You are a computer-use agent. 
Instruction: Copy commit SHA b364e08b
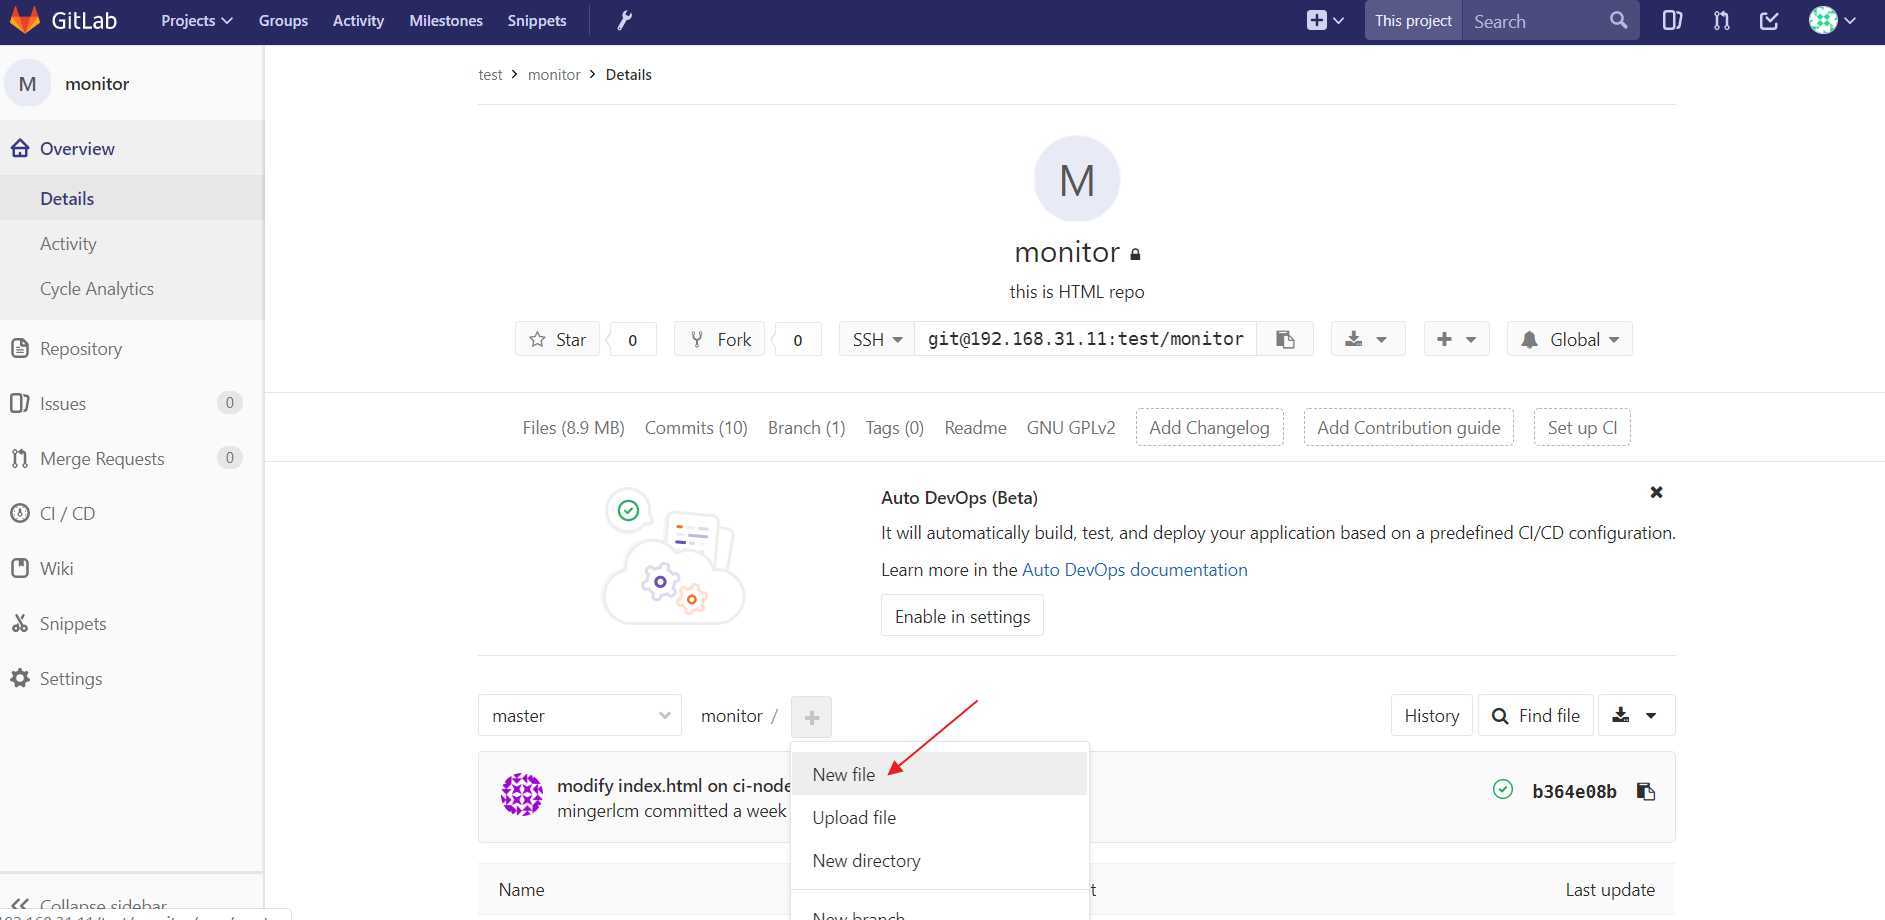1645,792
